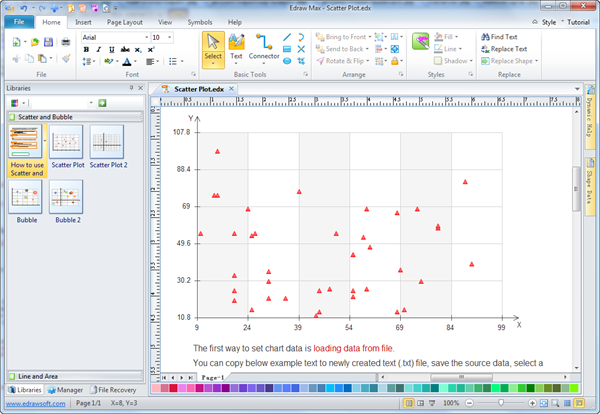This screenshot has width=600, height=414.
Task: Switch to the Insert ribbon tab
Action: [83, 21]
